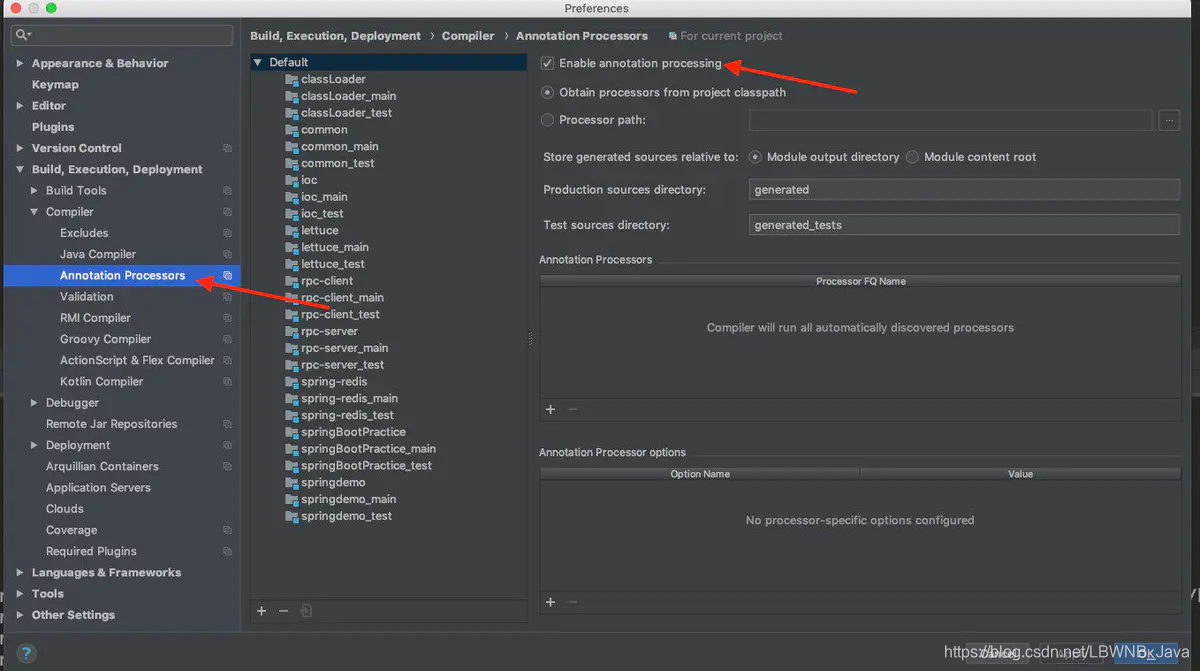Click project-level icon beside Kotlin Compiler
Image resolution: width=1200 pixels, height=671 pixels.
click(227, 381)
